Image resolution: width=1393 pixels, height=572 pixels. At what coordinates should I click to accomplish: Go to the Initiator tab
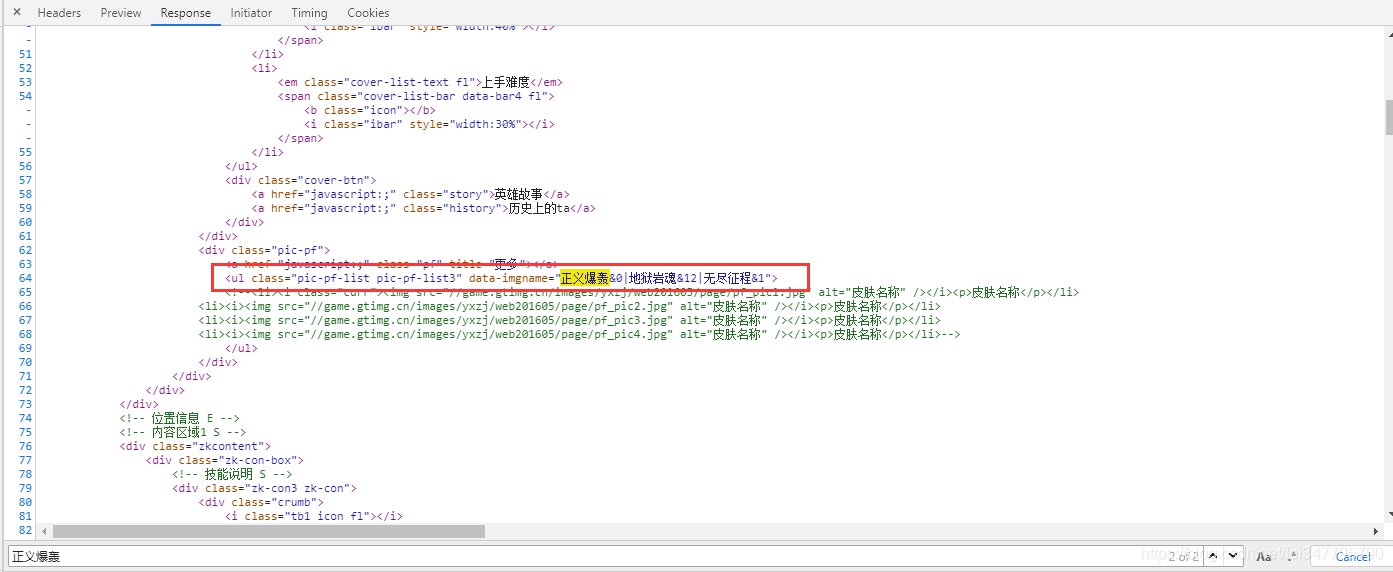click(251, 13)
